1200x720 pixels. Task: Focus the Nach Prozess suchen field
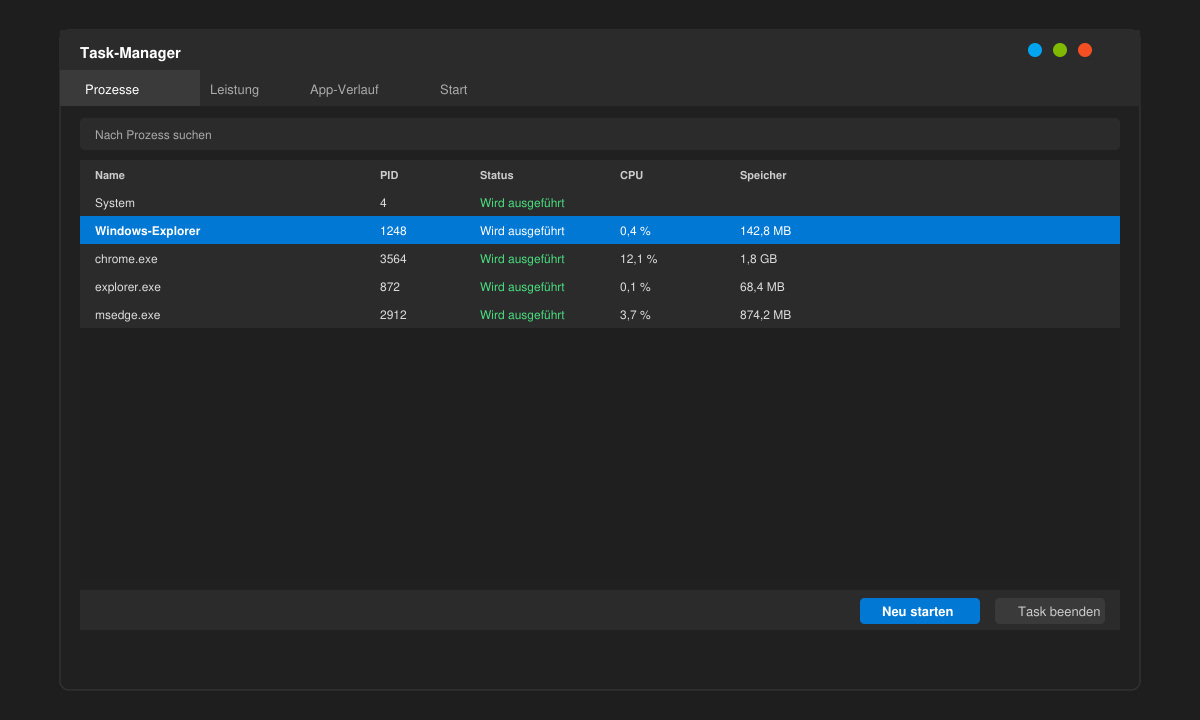[x=600, y=134]
